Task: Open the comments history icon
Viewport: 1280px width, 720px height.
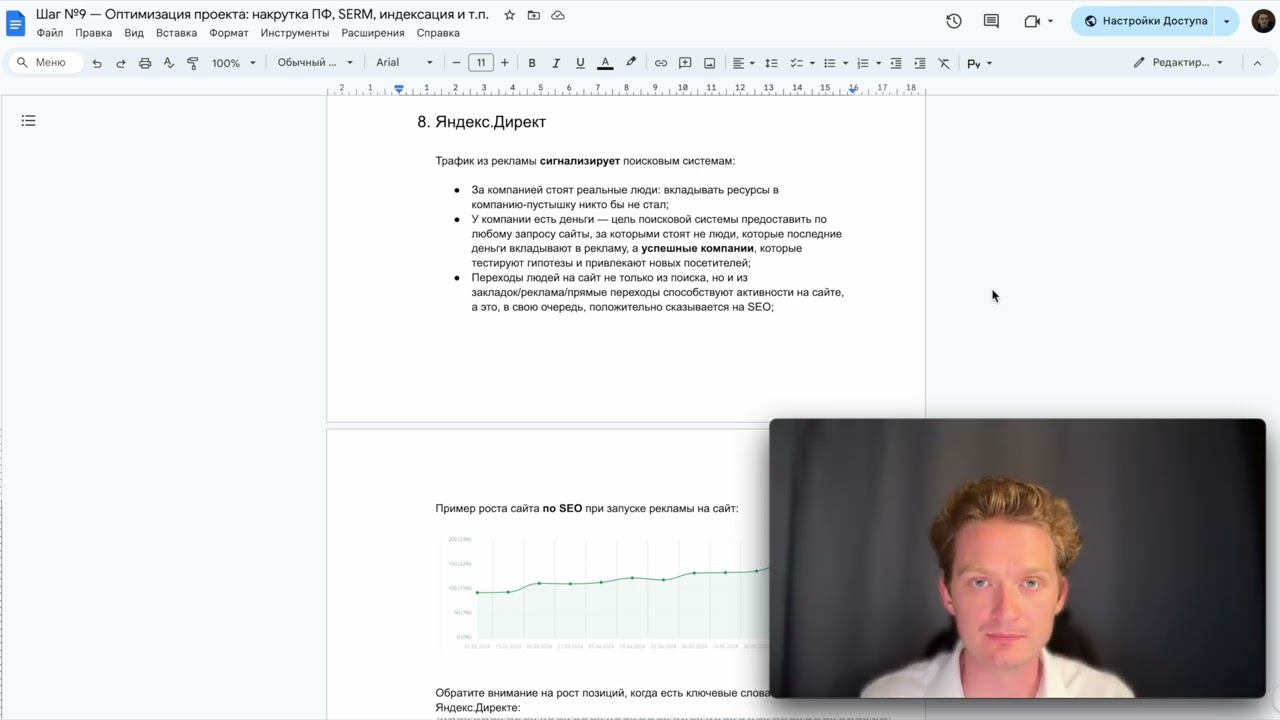Action: click(x=991, y=21)
